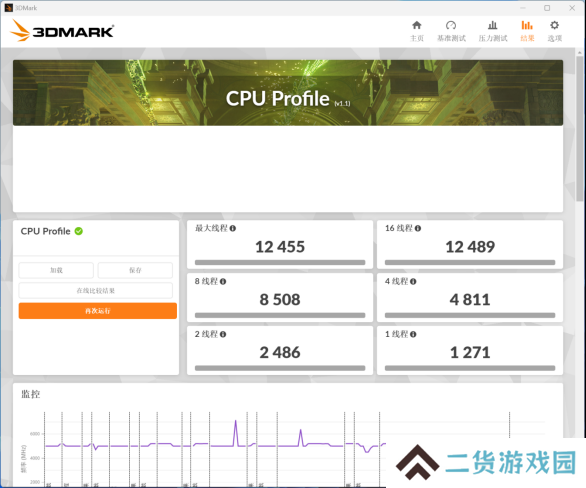The width and height of the screenshot is (586, 488).
Task: Click the Save (保存) button
Action: click(135, 270)
